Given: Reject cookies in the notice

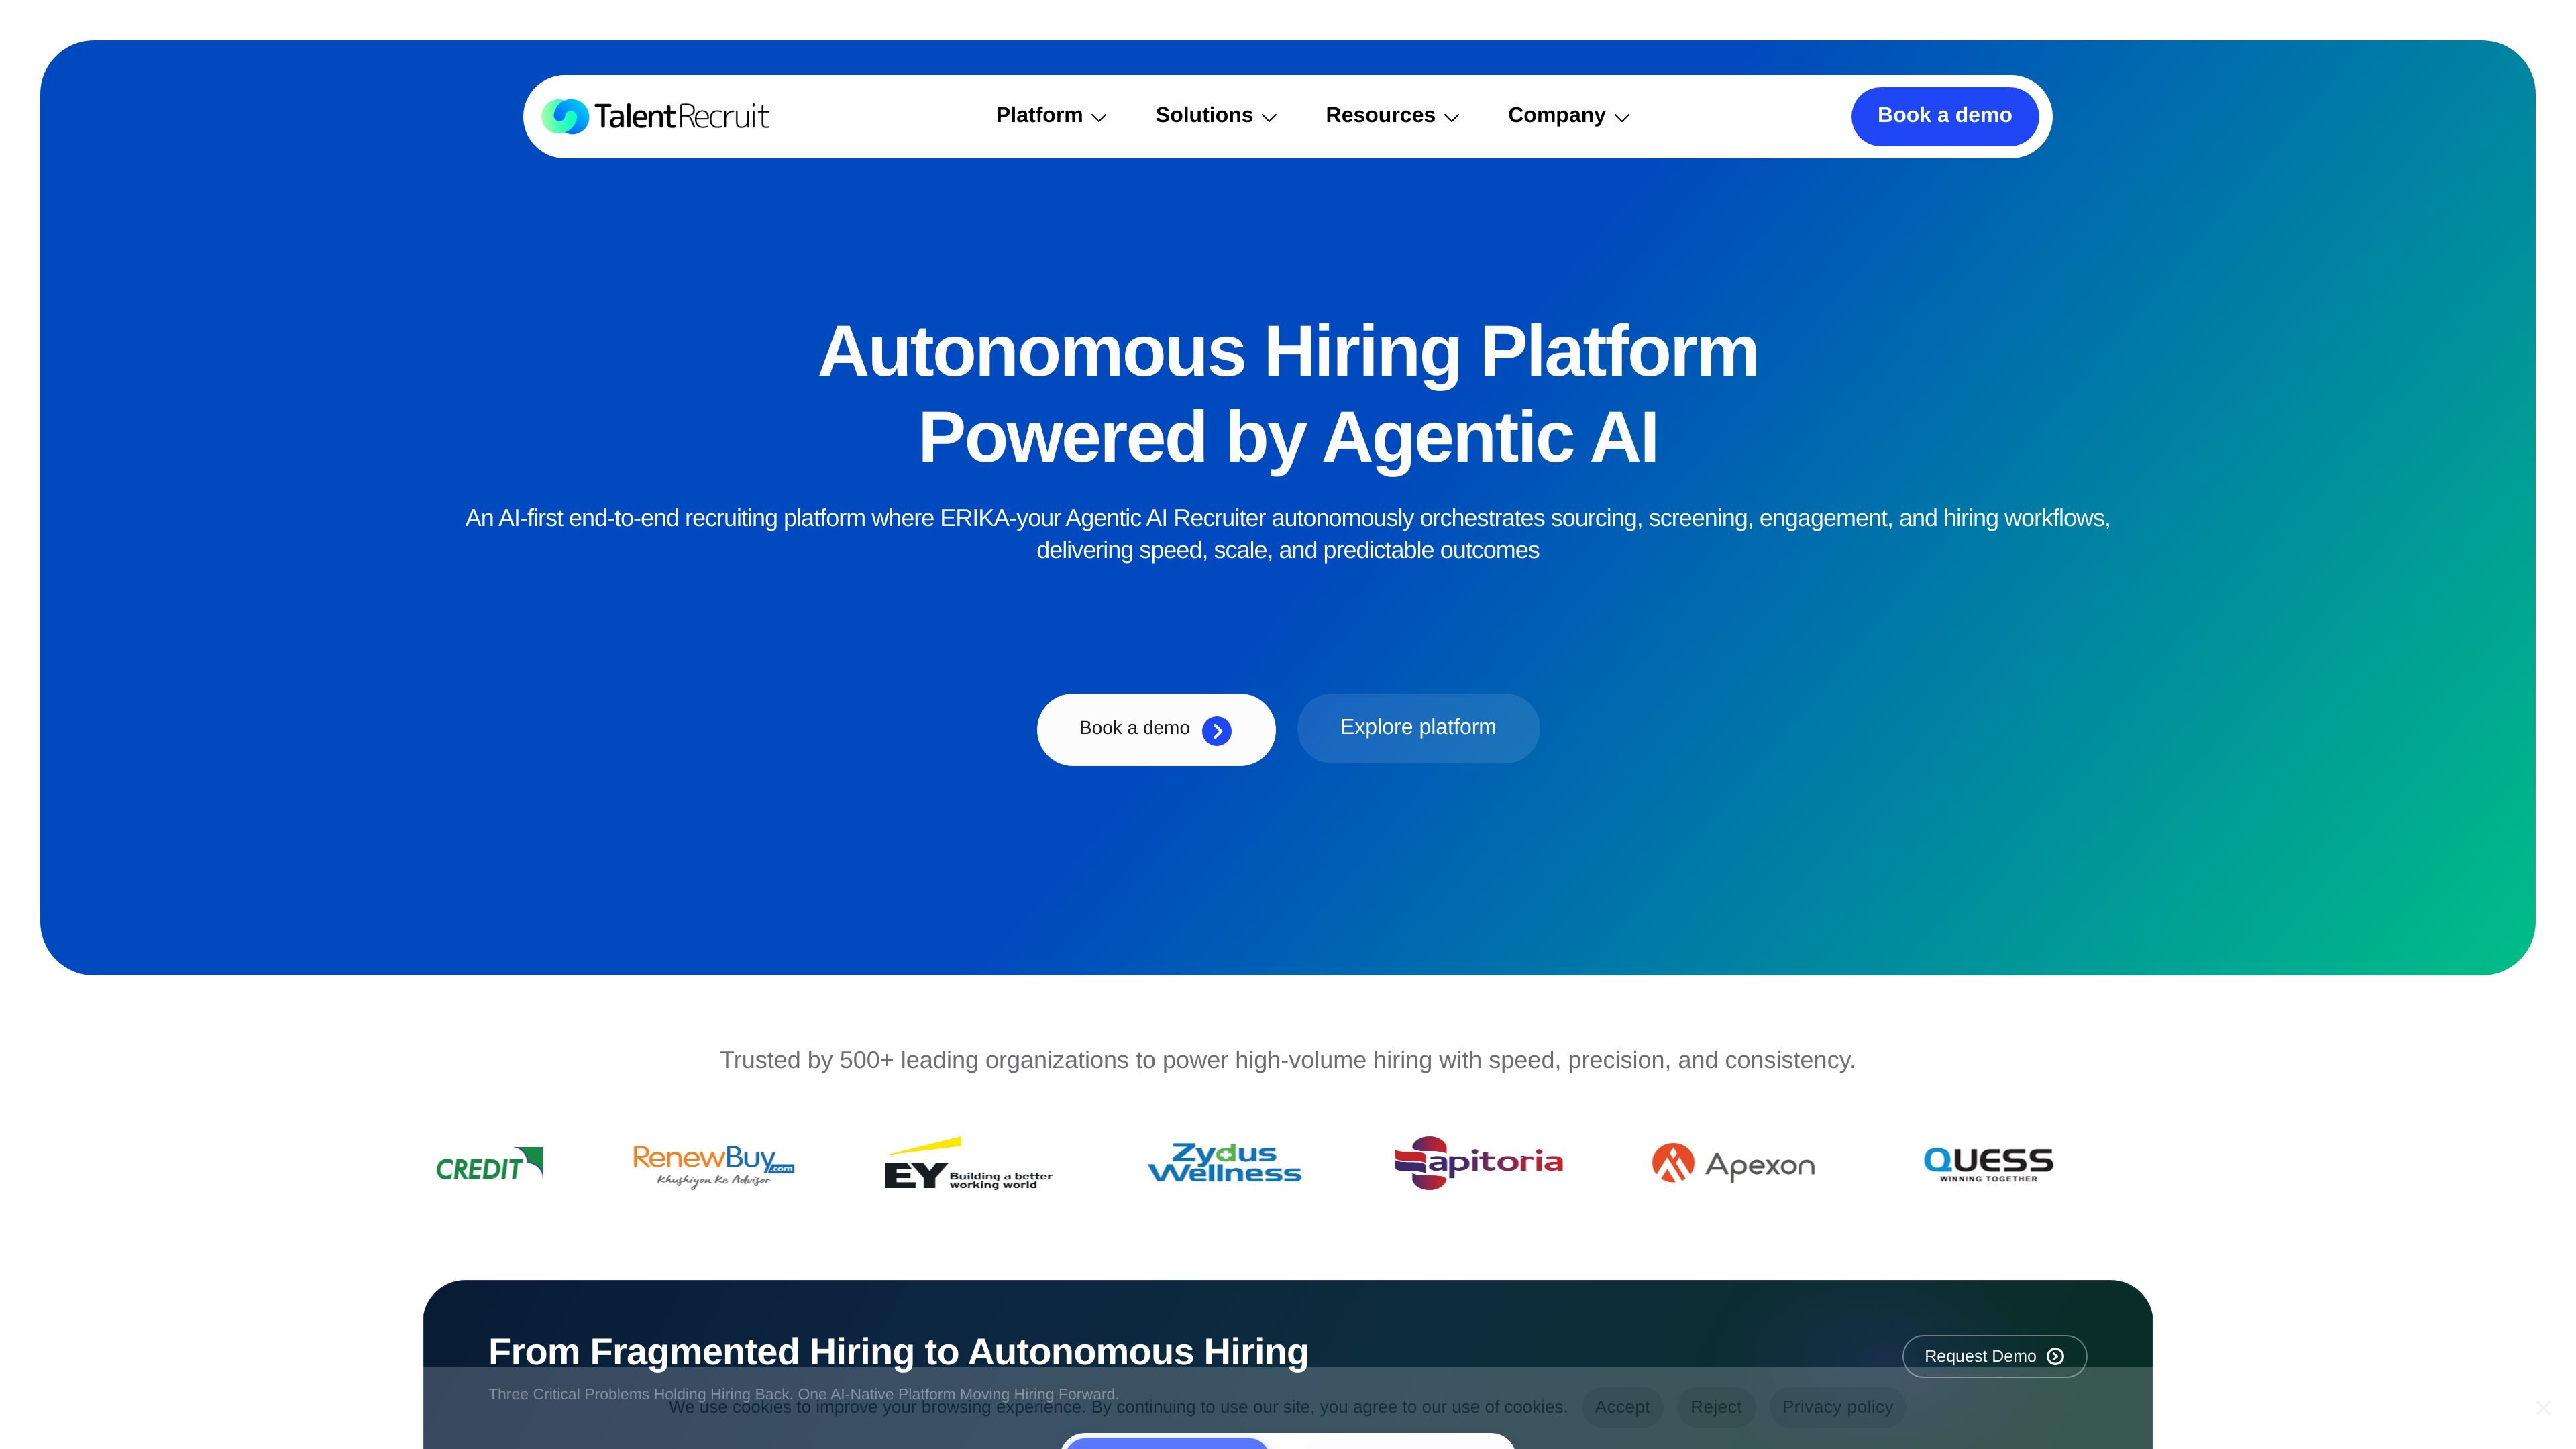Looking at the screenshot, I should [1716, 1407].
